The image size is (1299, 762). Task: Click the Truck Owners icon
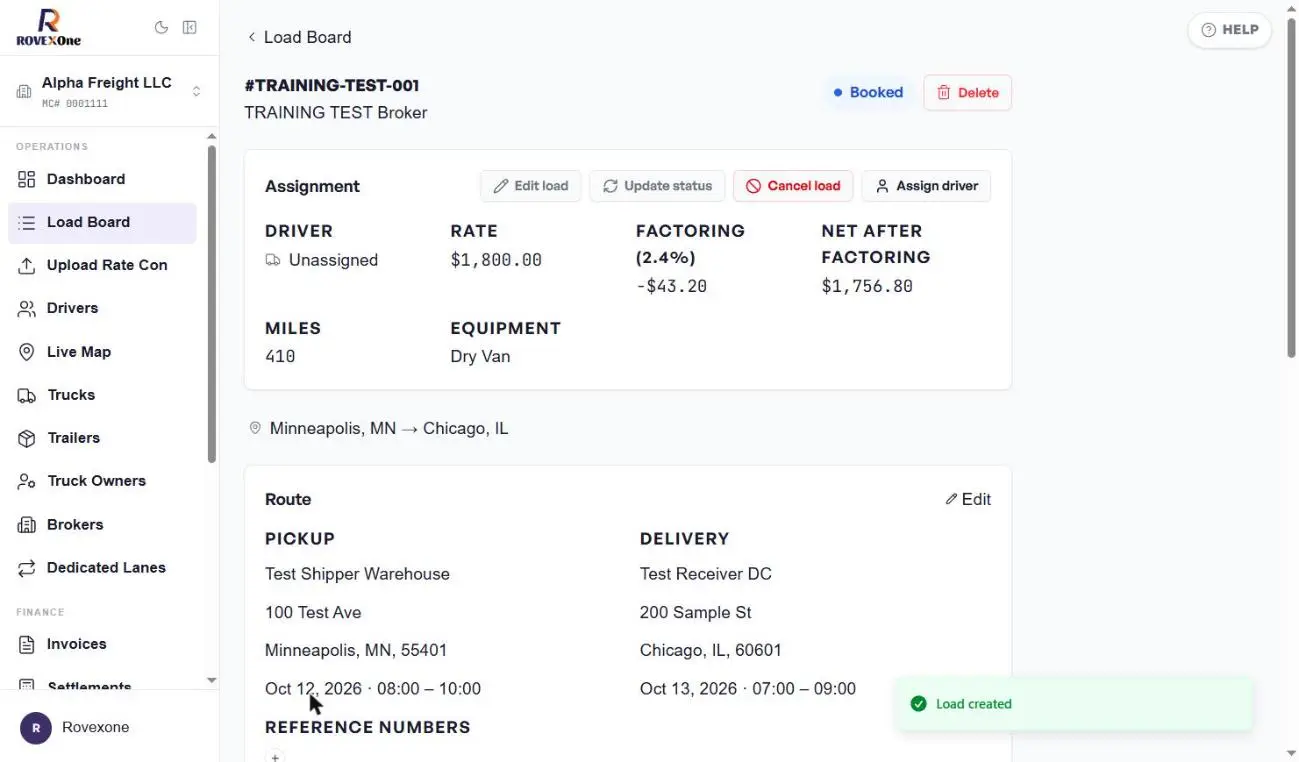click(x=27, y=481)
